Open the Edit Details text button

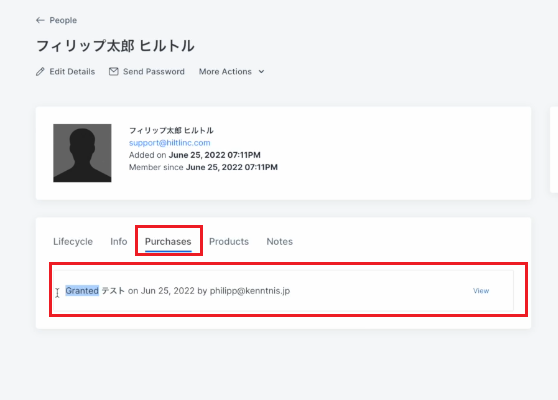(72, 72)
